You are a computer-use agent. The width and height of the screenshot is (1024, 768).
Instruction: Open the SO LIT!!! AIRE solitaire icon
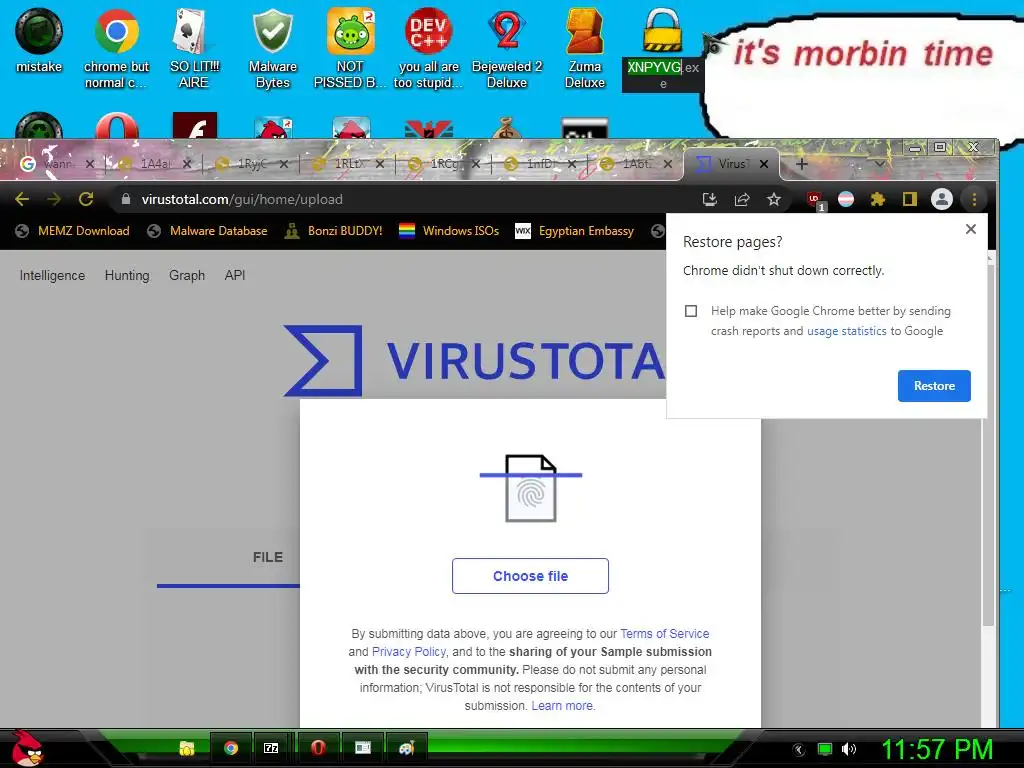coord(194,48)
